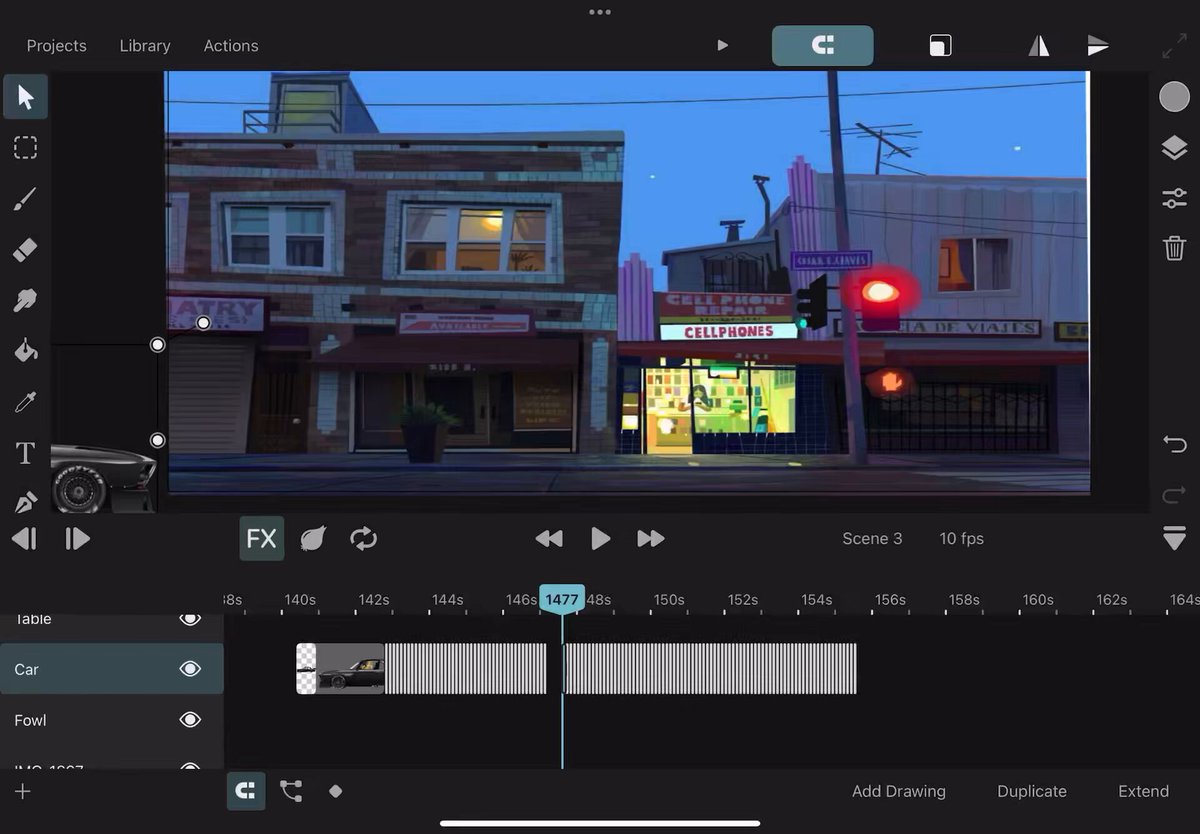Viewport: 1200px width, 834px height.
Task: Click the Duplicate button
Action: (1032, 791)
